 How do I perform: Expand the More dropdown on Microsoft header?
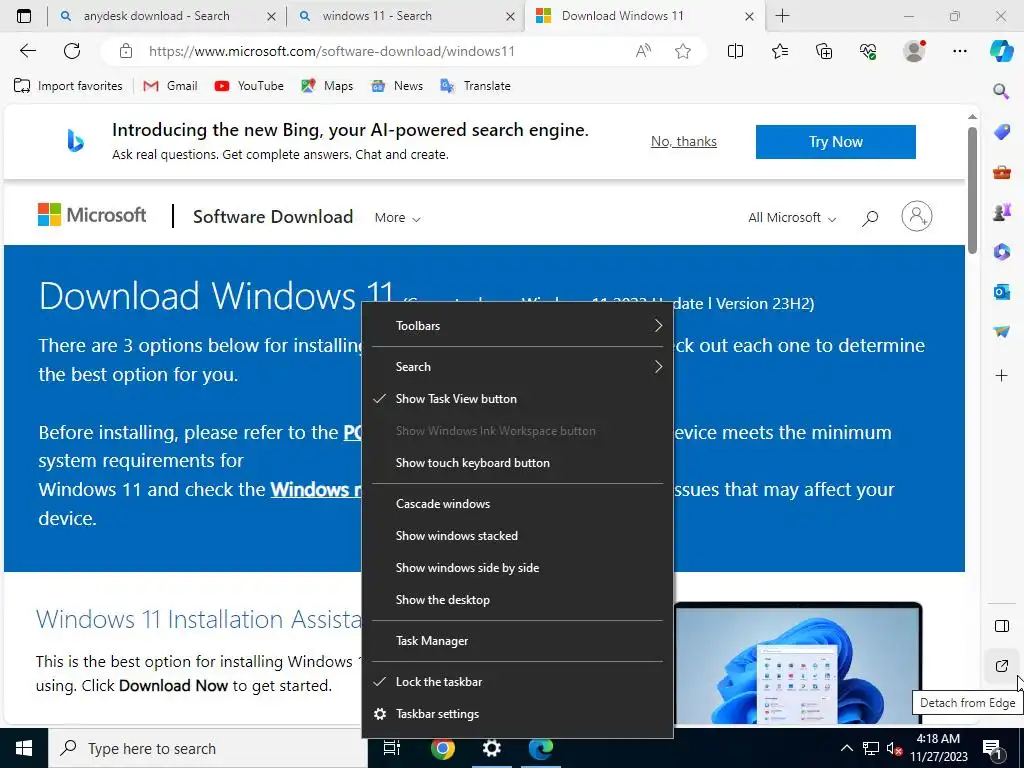[397, 217]
